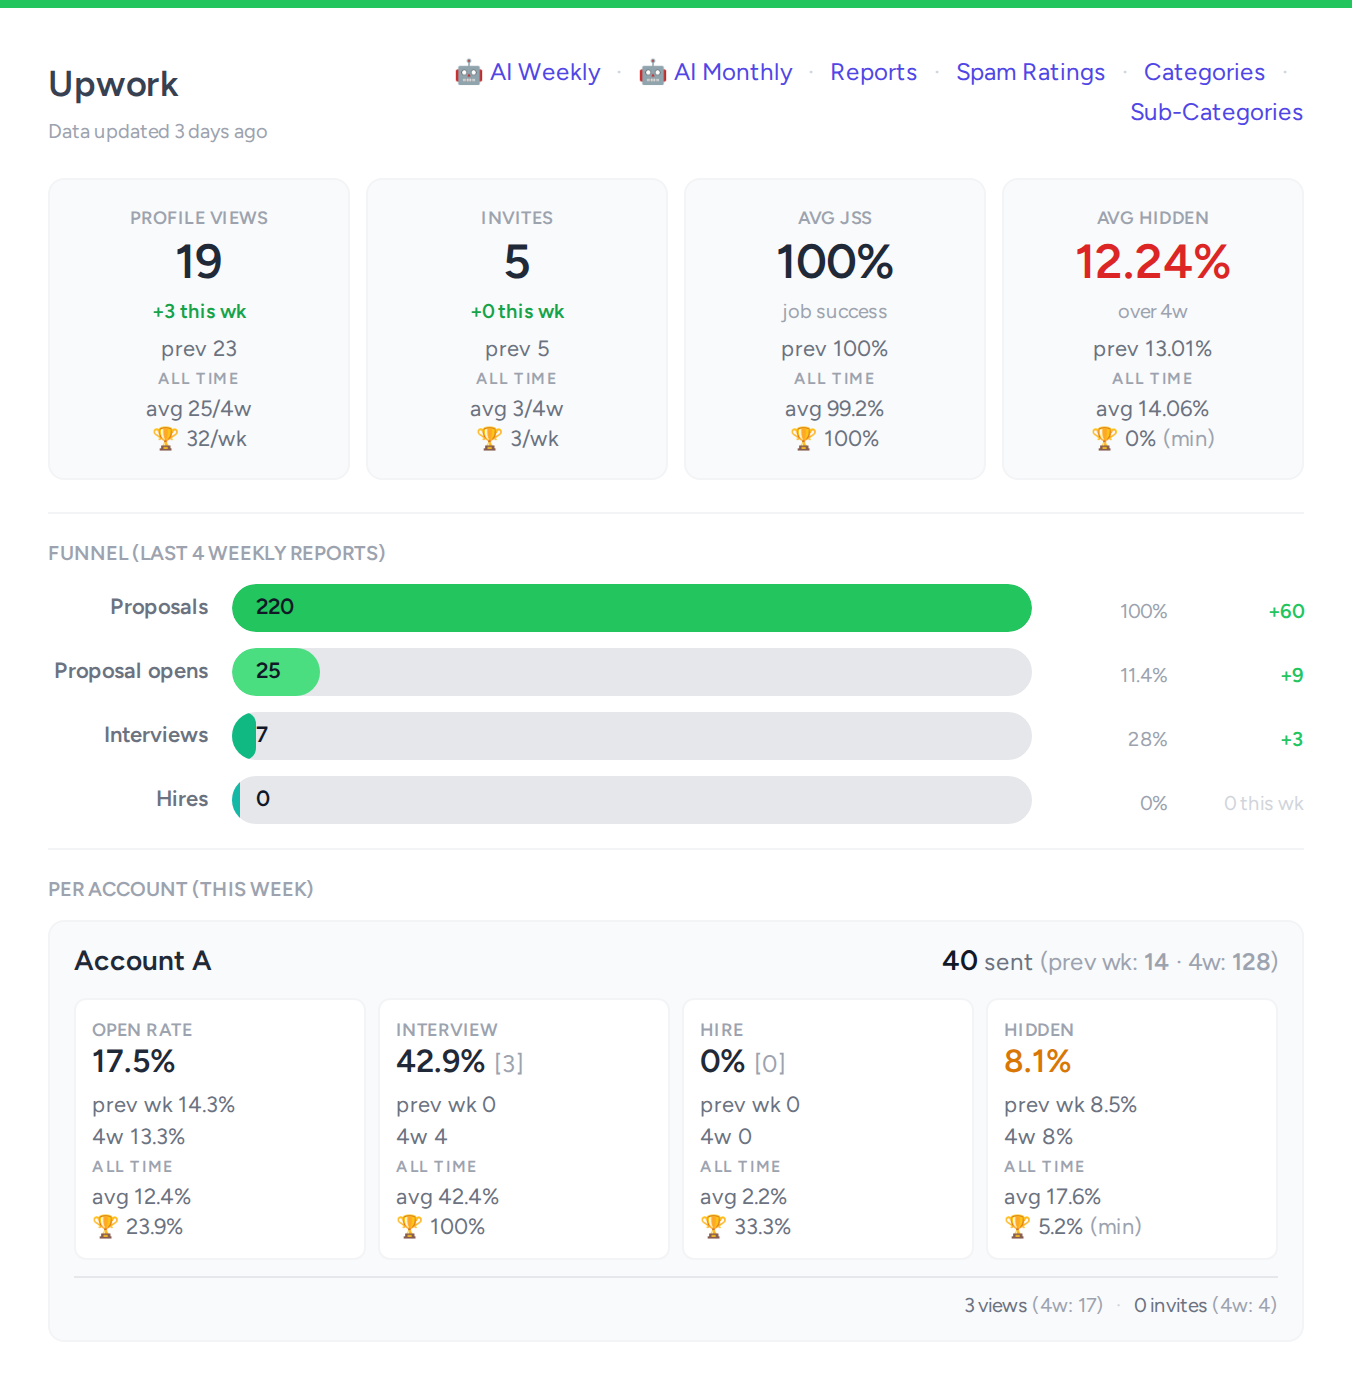Click the Avg JSS 100% value
The width and height of the screenshot is (1352, 1390).
[835, 262]
